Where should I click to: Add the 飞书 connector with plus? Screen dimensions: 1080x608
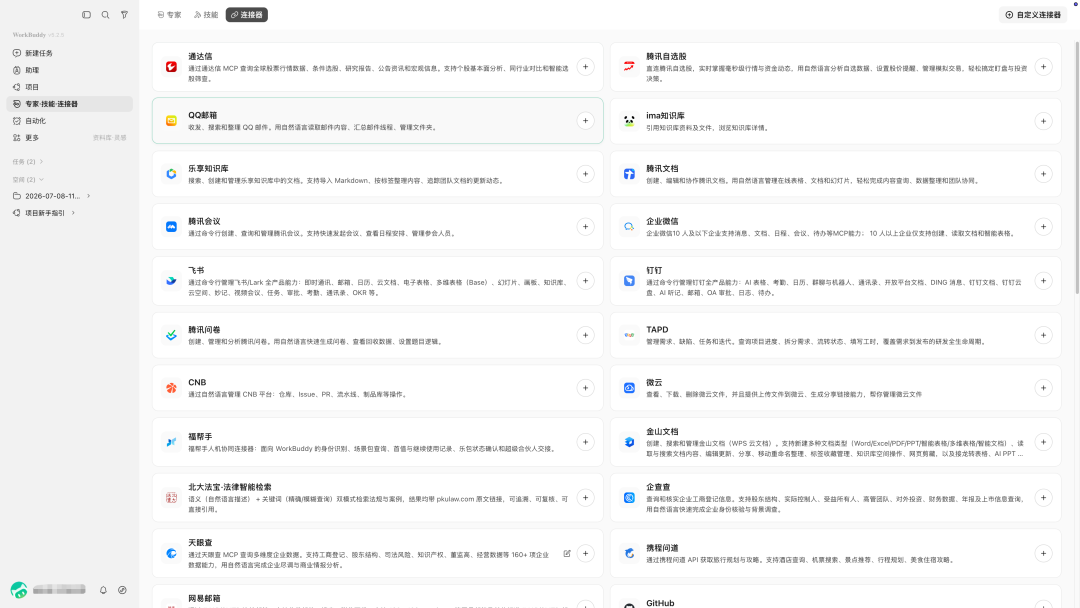(x=585, y=281)
